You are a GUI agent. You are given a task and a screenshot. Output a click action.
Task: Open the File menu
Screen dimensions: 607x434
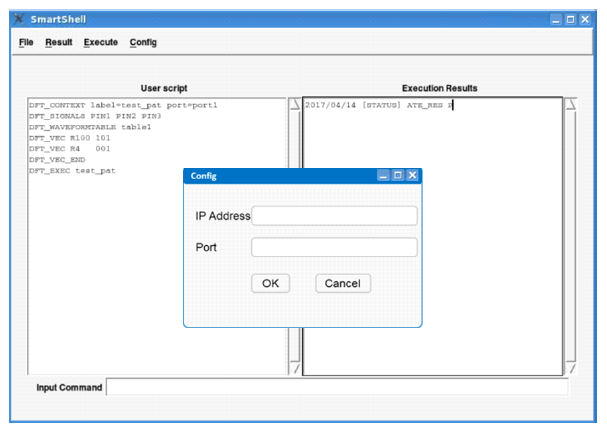click(25, 42)
